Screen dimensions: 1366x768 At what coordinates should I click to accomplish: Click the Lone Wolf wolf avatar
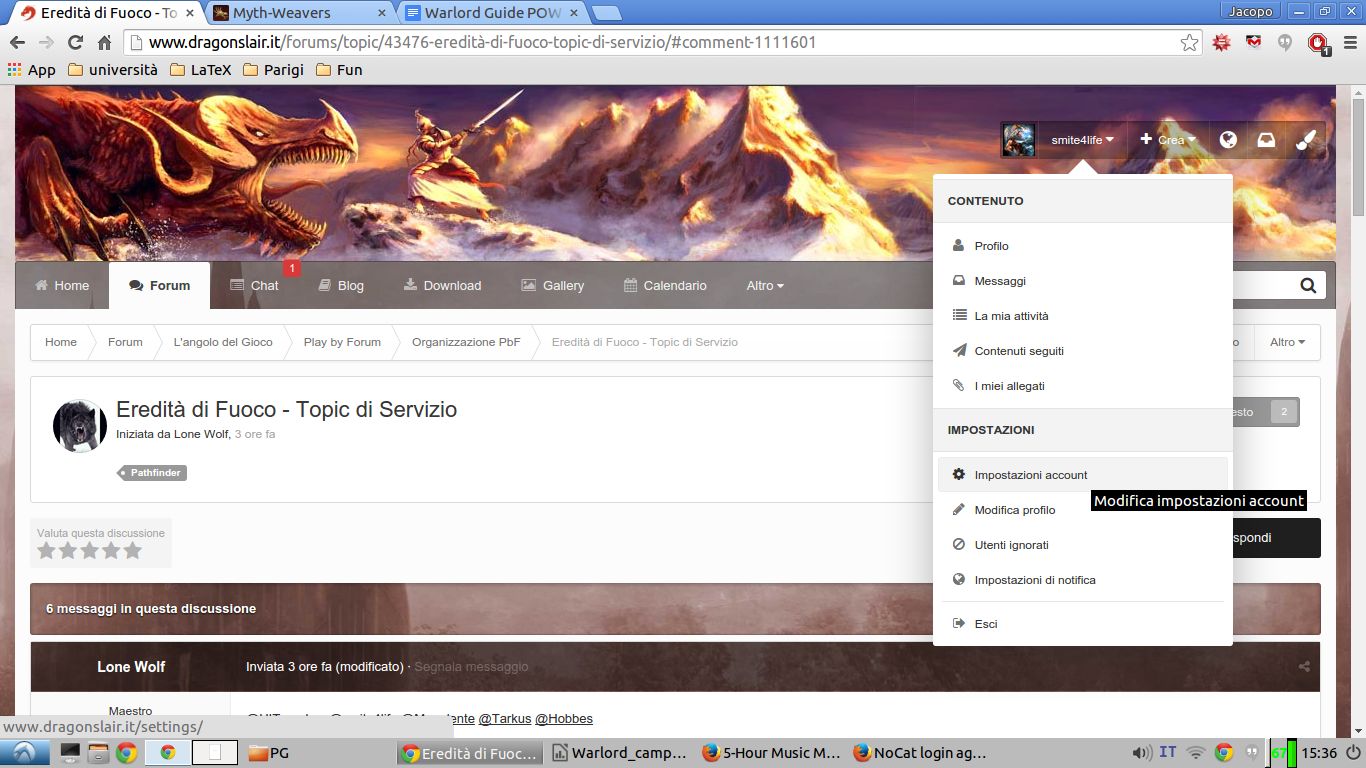[80, 427]
